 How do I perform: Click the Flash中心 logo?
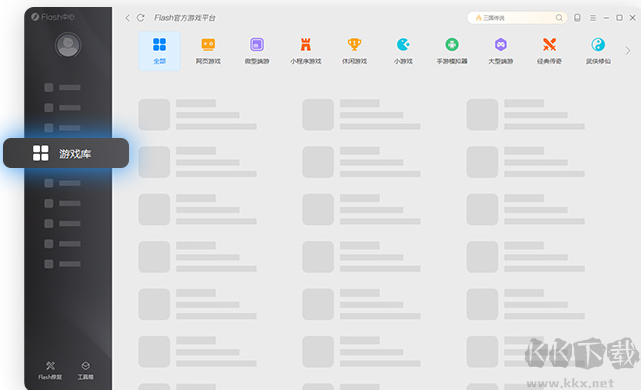(53, 17)
